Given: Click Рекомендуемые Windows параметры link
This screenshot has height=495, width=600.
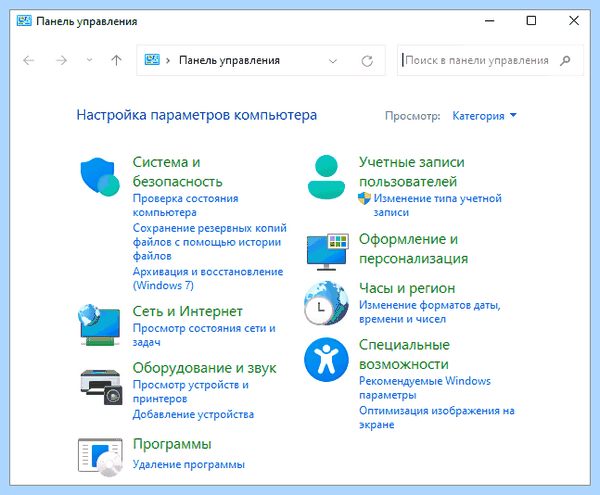Looking at the screenshot, I should pos(425,388).
